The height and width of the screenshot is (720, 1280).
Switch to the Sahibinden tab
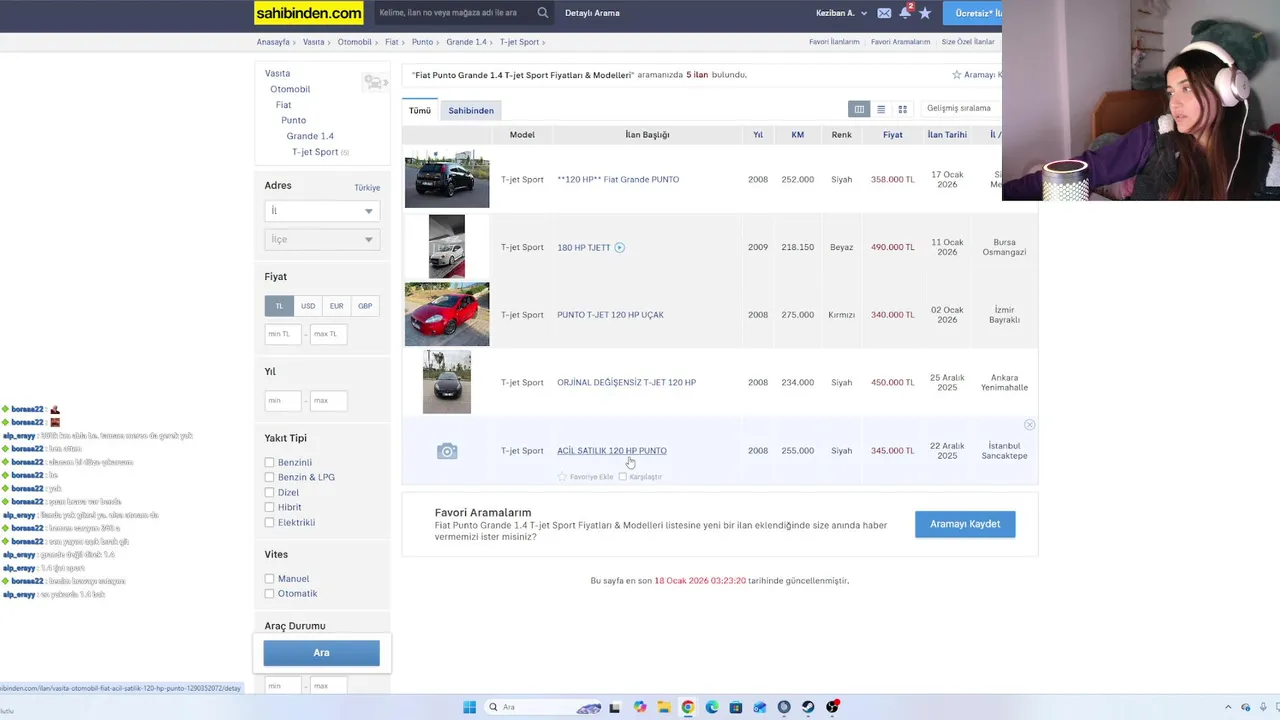tap(471, 110)
